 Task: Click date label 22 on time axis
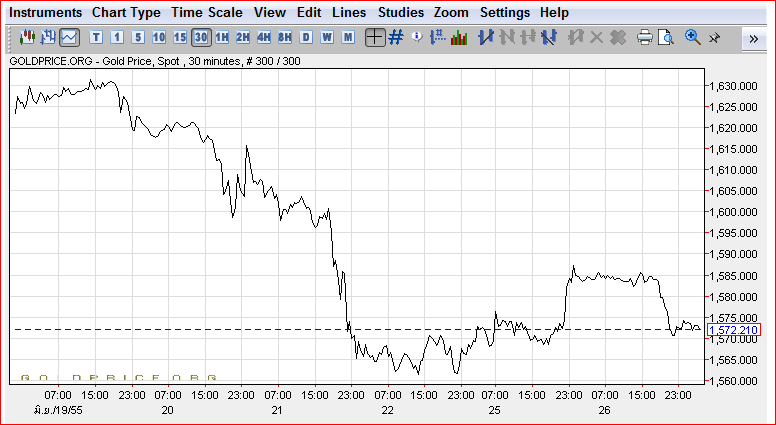pyautogui.click(x=387, y=411)
